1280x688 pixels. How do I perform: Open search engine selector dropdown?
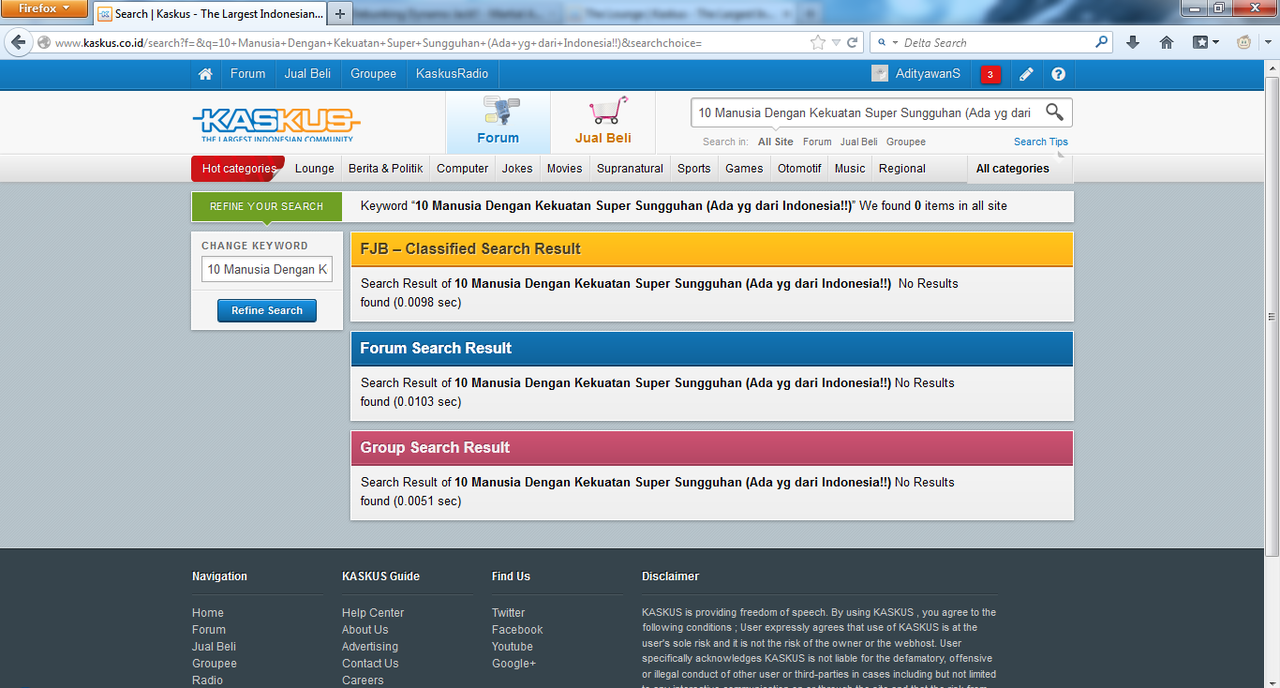886,43
